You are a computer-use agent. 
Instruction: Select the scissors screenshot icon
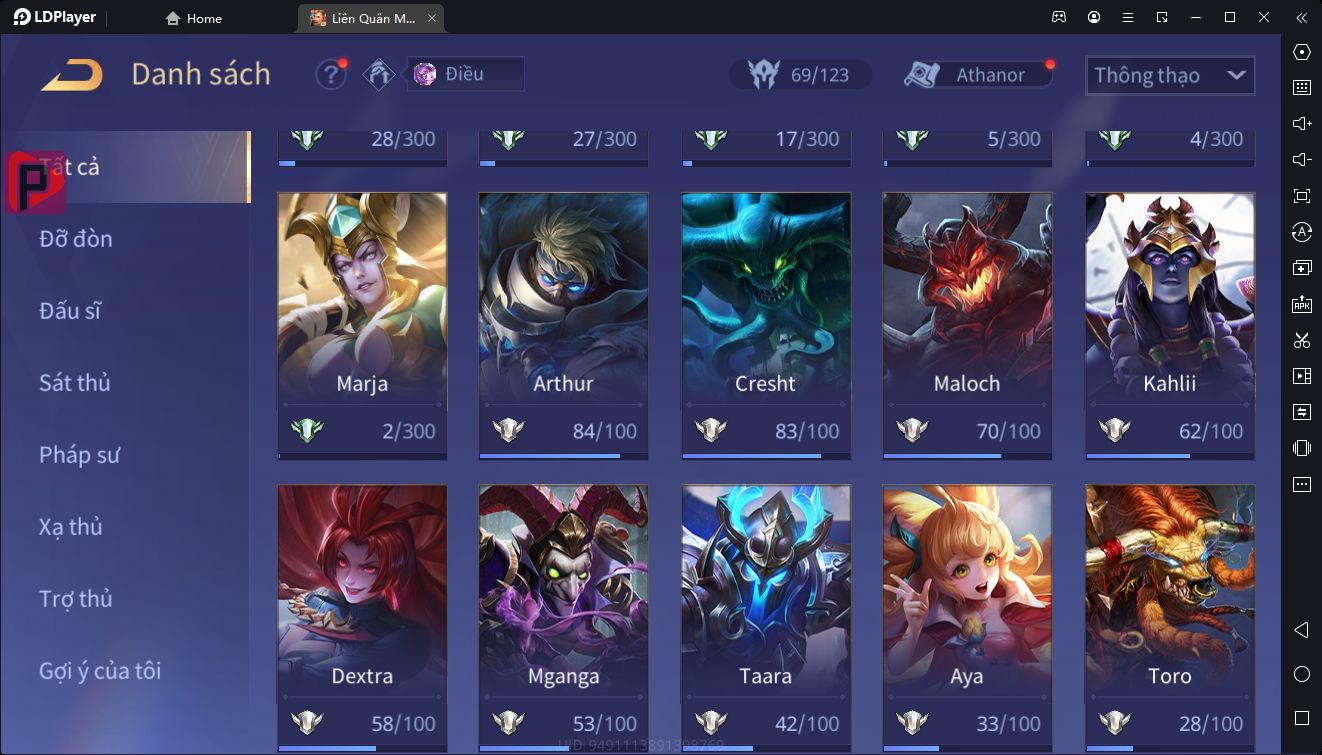pyautogui.click(x=1302, y=340)
